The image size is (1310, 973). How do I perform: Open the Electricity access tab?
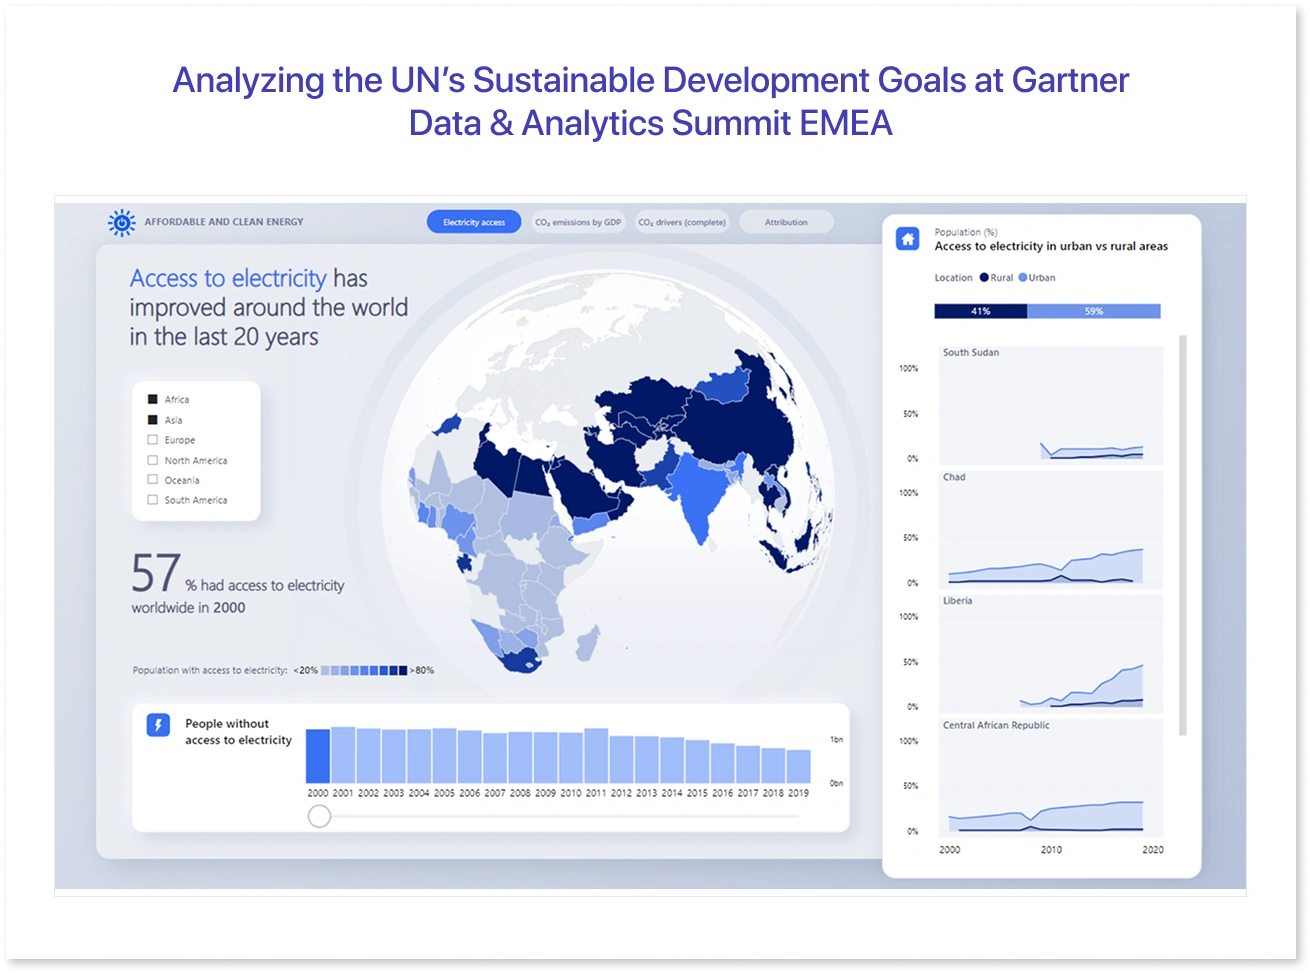474,222
